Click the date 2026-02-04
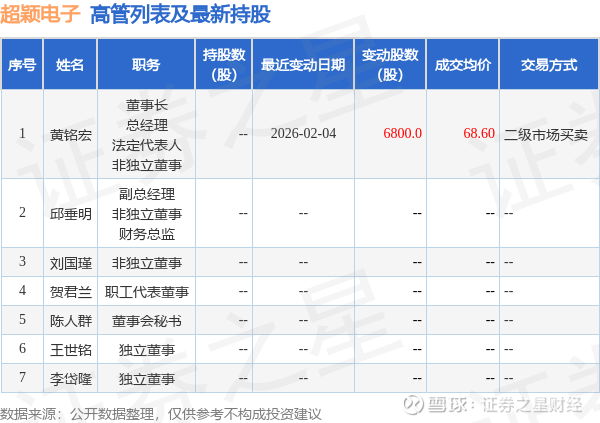The height and width of the screenshot is (423, 600). (303, 133)
